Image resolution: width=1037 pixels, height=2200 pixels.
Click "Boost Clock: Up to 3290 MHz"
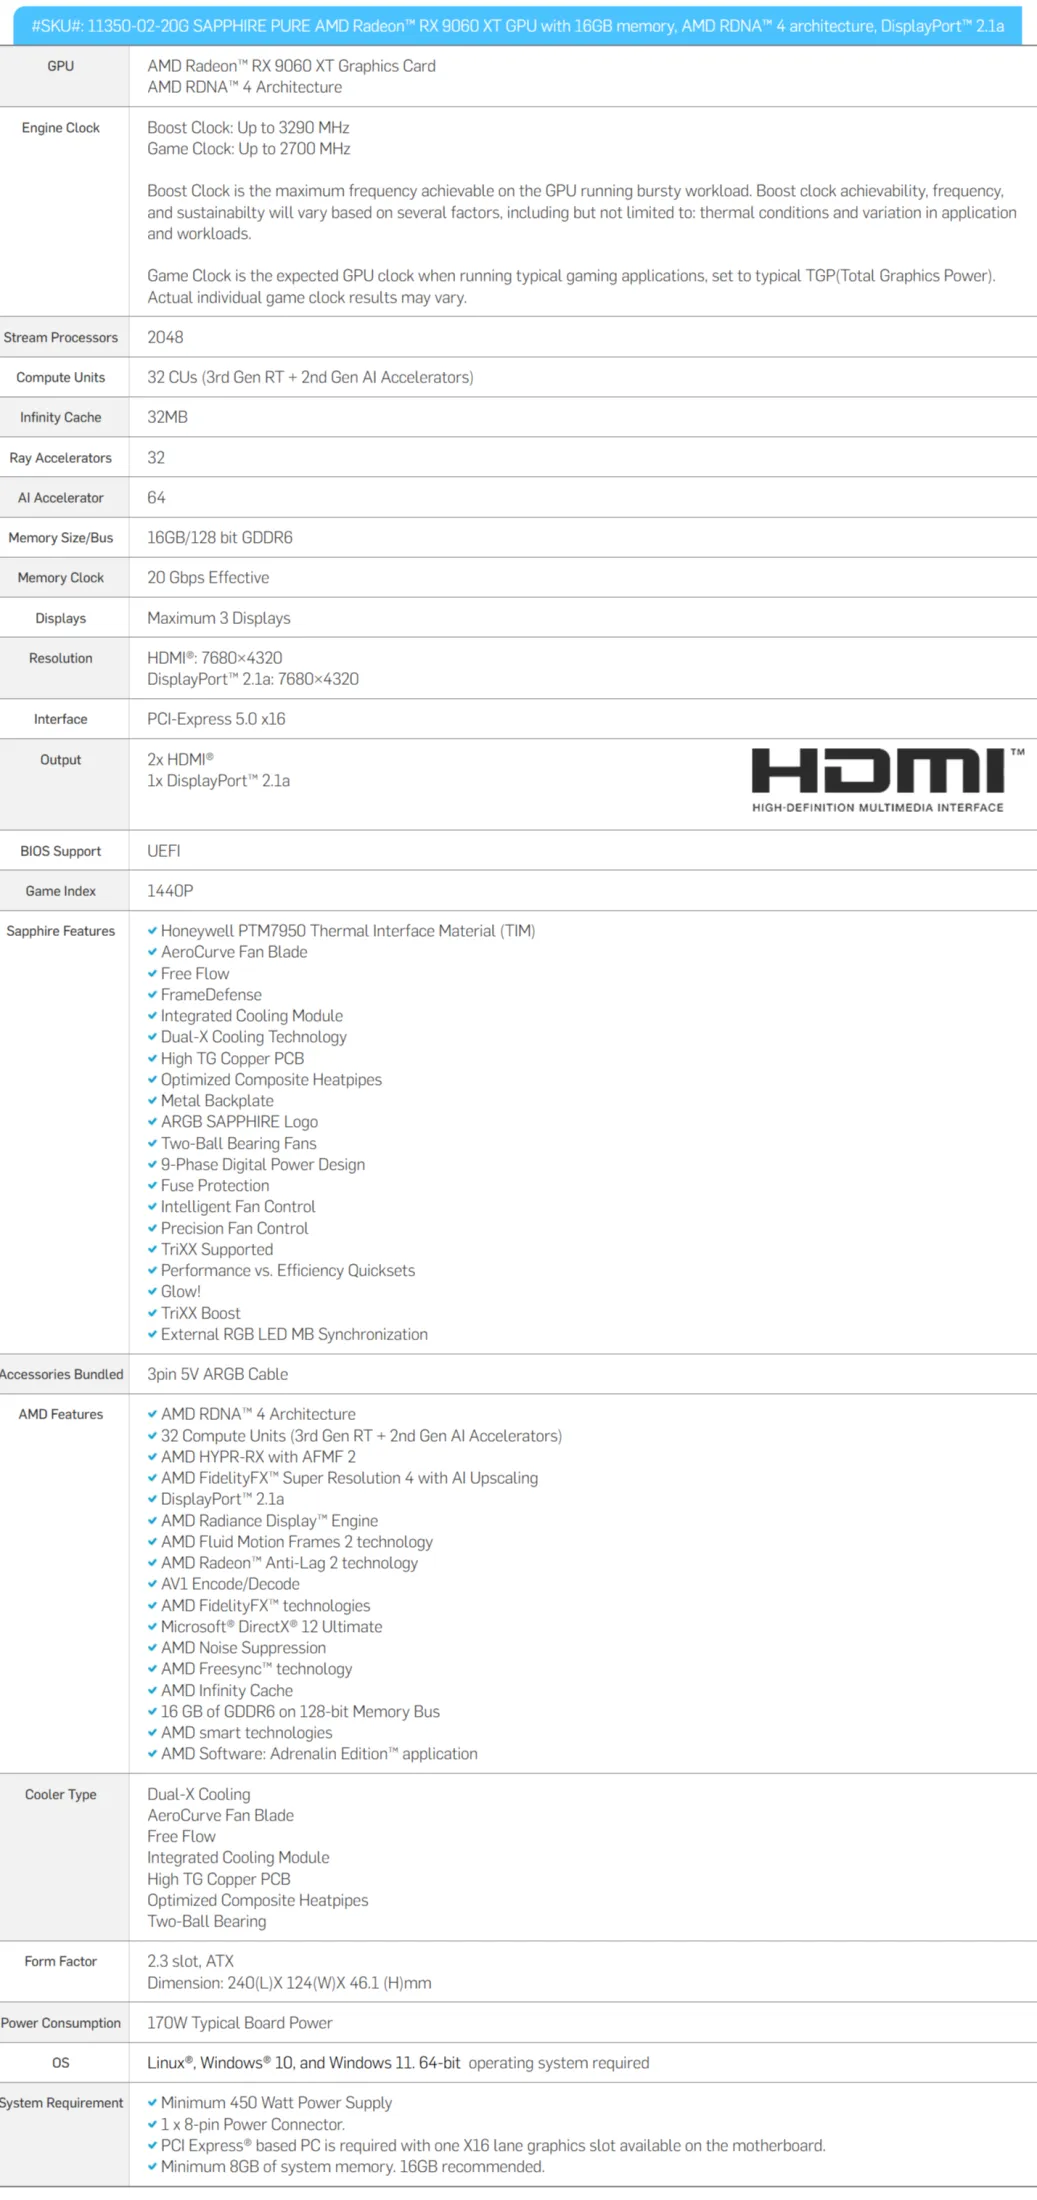(x=248, y=128)
